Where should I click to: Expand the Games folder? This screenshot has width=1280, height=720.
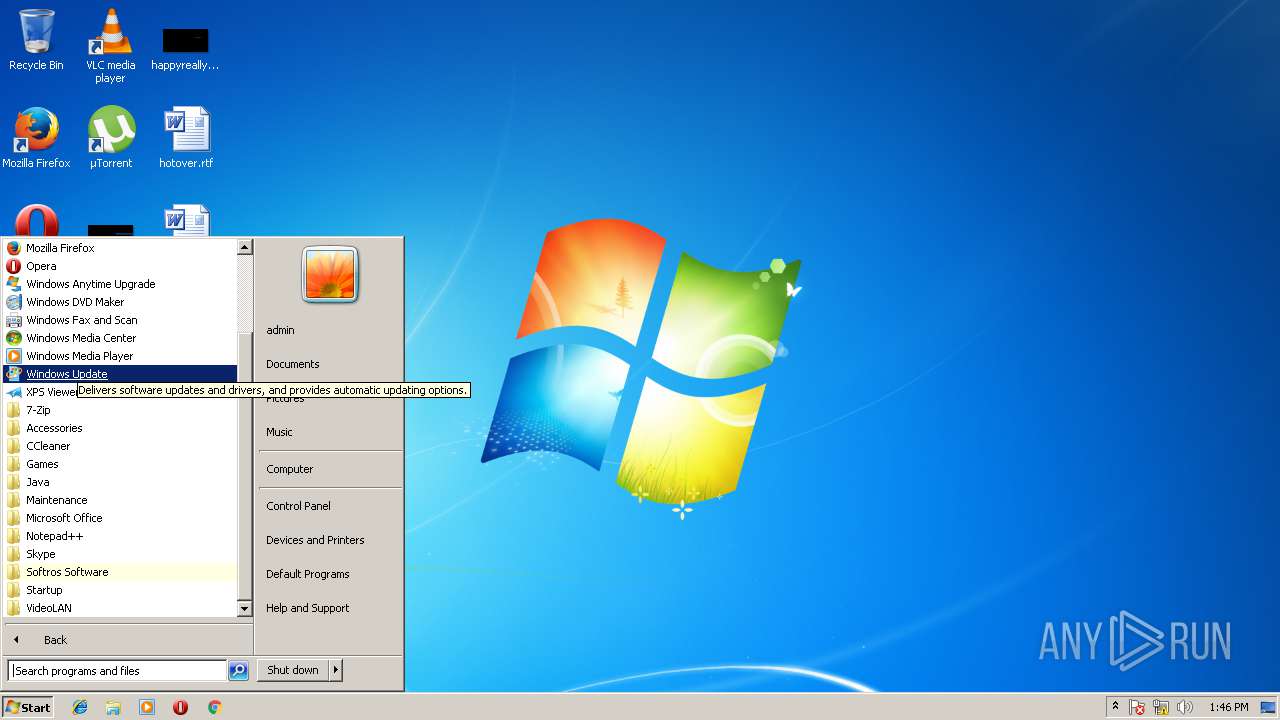tap(120, 464)
